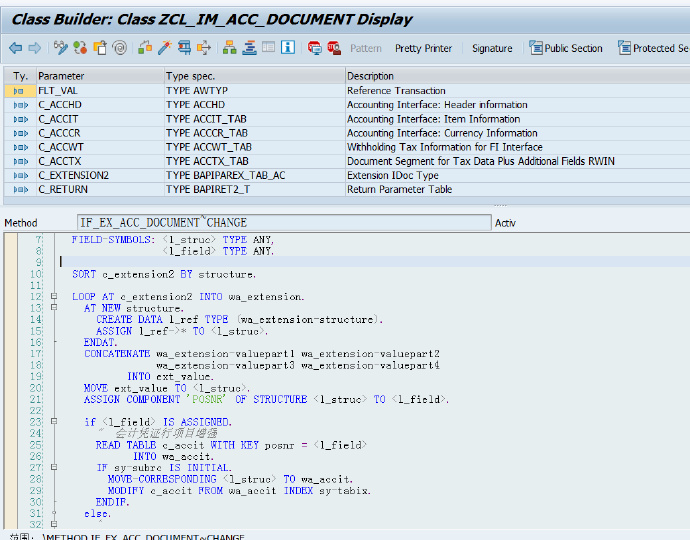Viewport: 690px width, 540px height.
Task: Sort by the Parameter column header
Action: point(100,76)
